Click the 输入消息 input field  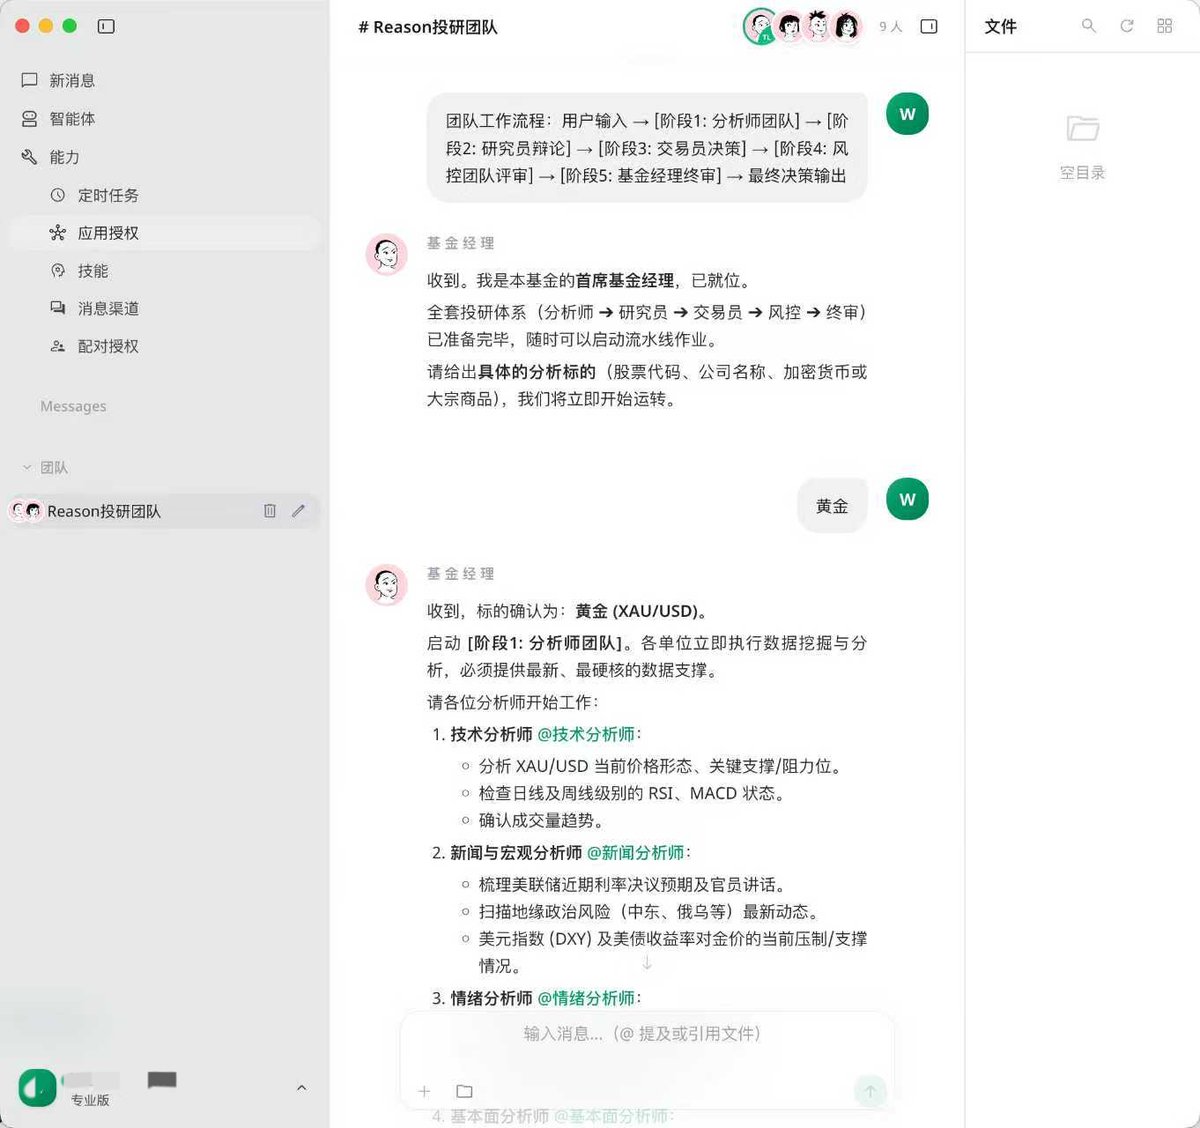tap(640, 1034)
